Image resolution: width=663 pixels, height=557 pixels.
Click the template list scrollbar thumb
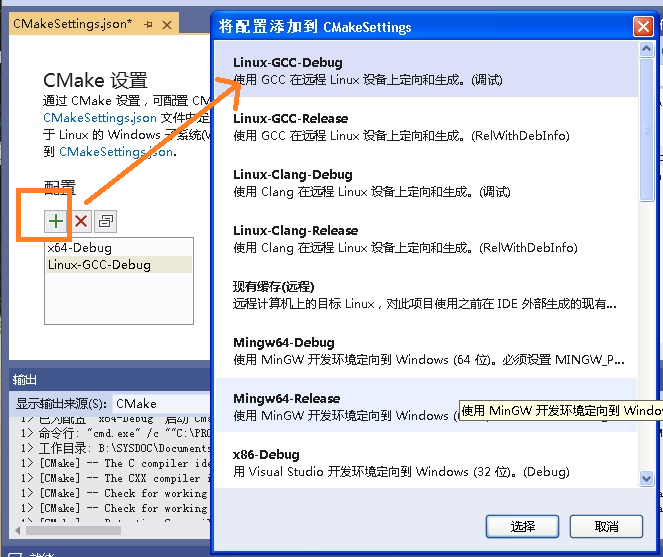pos(647,129)
